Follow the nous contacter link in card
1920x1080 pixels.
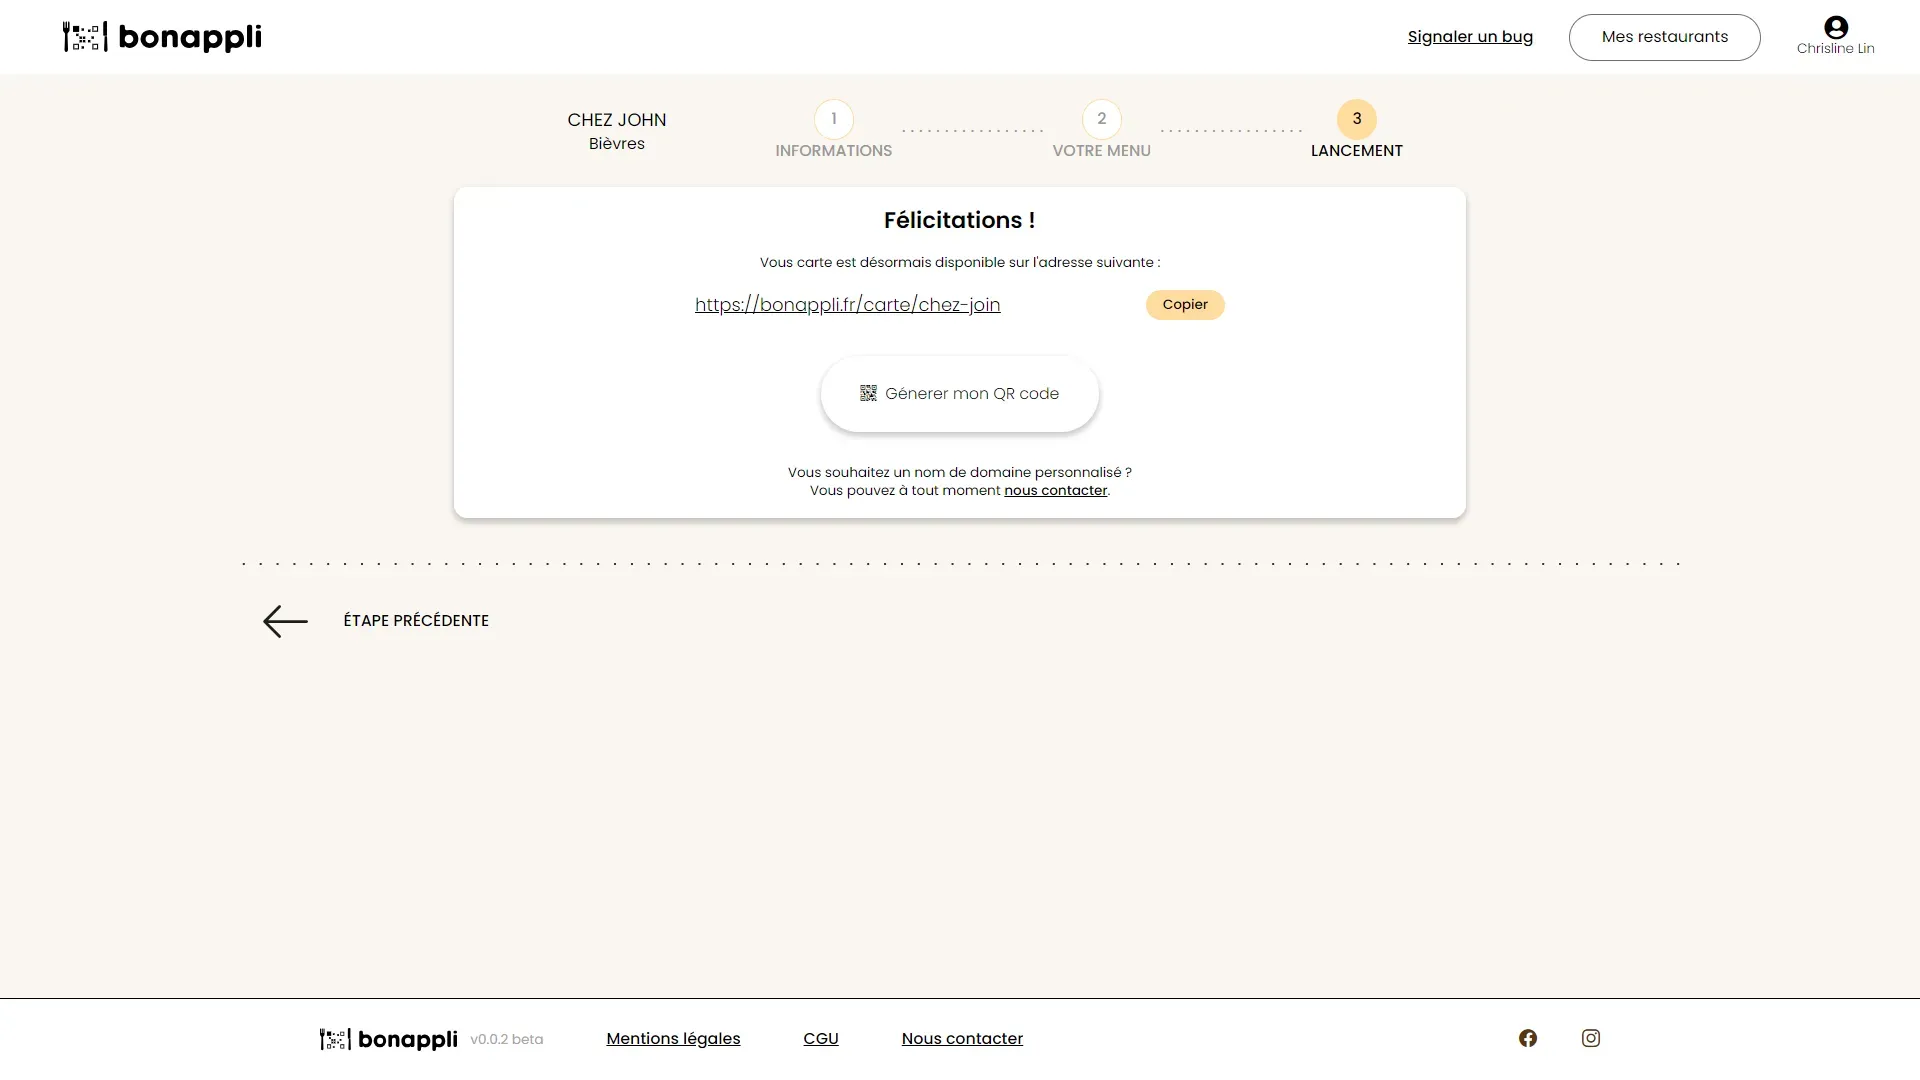click(x=1055, y=490)
